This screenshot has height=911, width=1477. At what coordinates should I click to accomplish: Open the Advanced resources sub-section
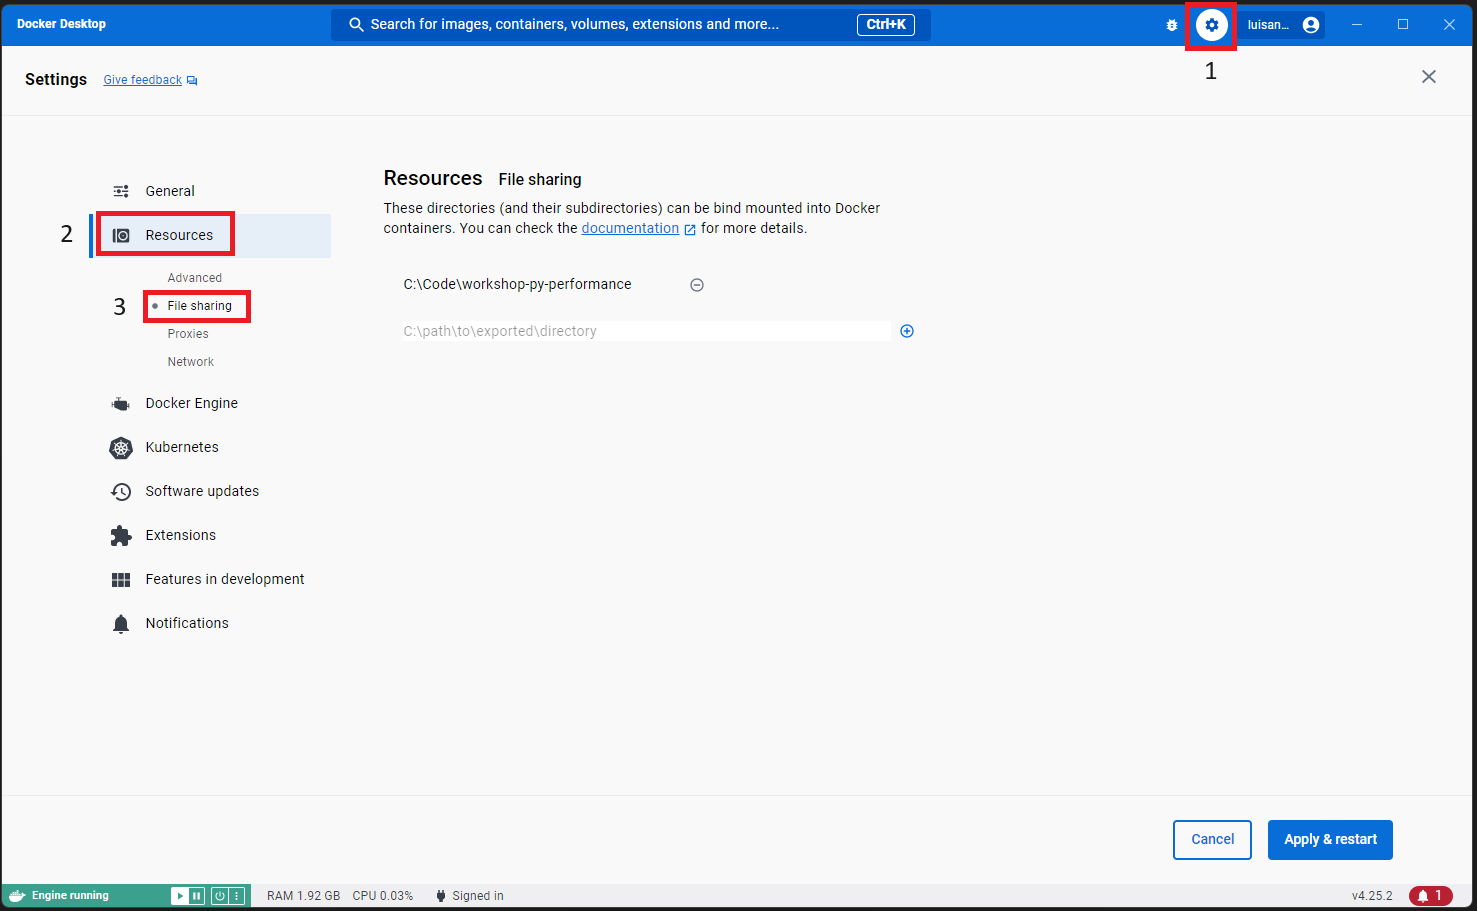click(195, 278)
